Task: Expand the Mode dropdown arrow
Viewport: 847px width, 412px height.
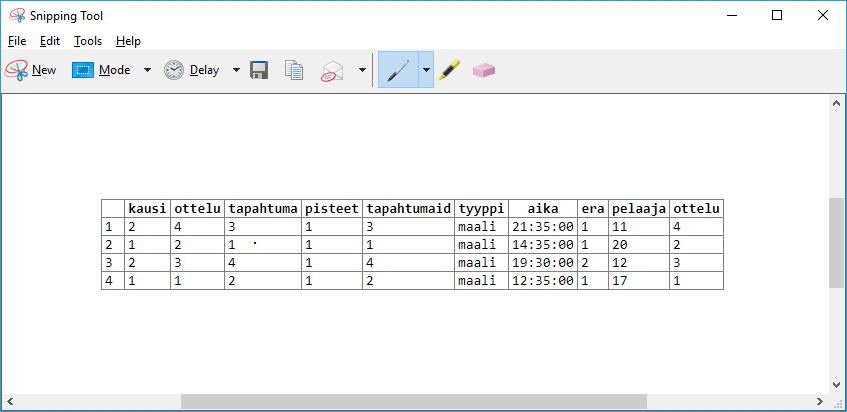Action: click(147, 70)
